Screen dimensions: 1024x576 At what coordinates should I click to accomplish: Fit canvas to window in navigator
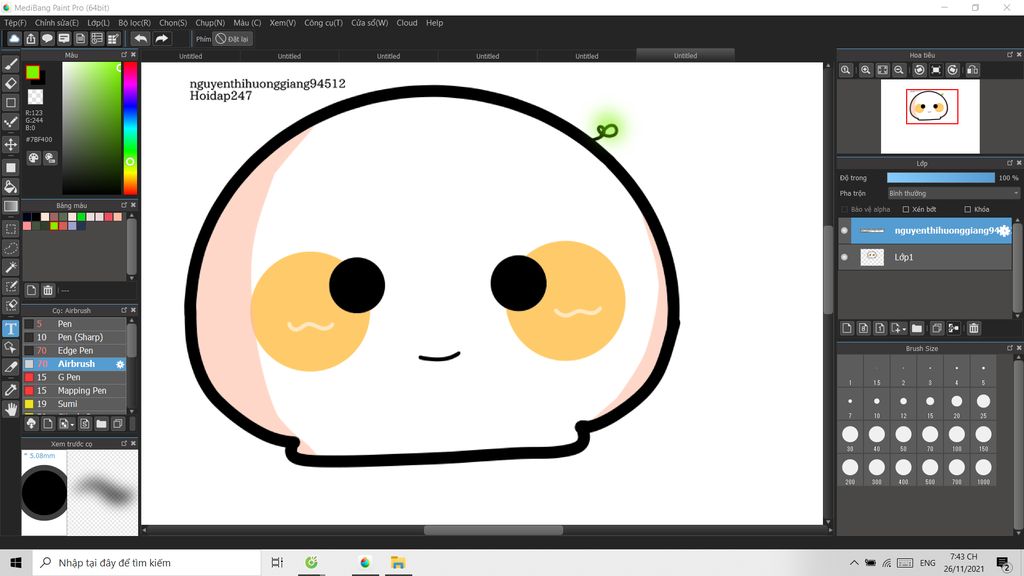[x=882, y=70]
